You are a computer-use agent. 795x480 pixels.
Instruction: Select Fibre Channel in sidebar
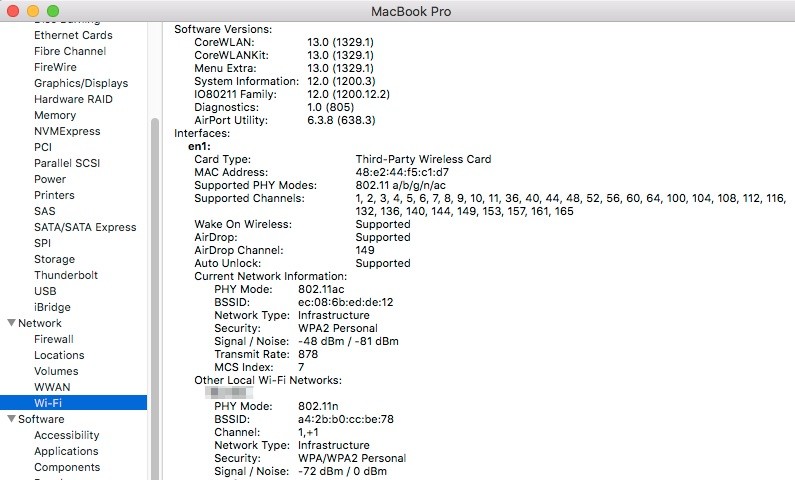pos(70,51)
